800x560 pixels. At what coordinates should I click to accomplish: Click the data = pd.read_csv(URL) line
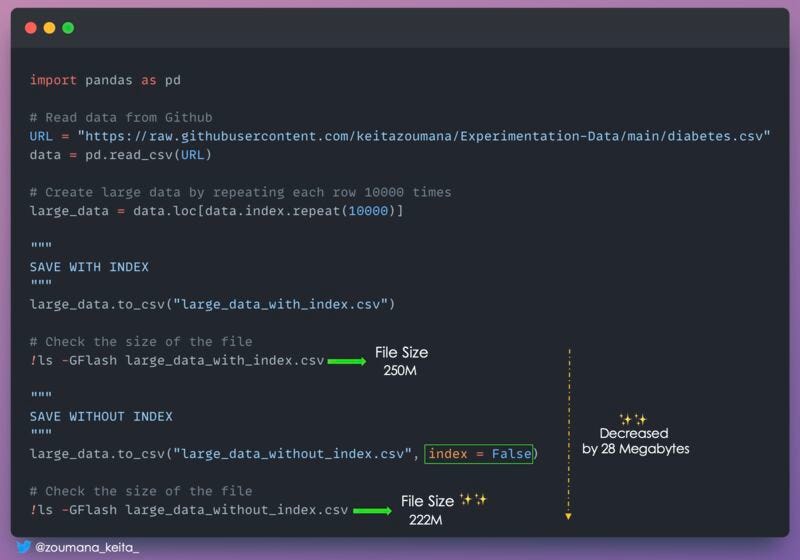click(x=120, y=155)
